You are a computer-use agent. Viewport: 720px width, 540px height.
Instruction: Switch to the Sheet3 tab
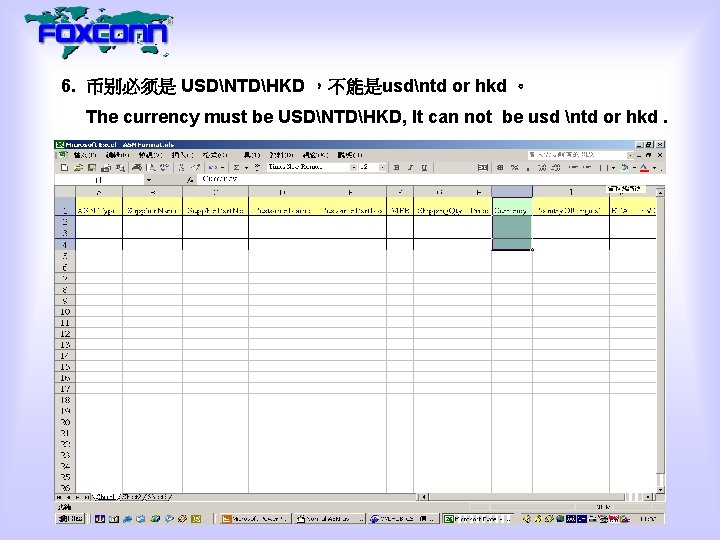point(158,497)
